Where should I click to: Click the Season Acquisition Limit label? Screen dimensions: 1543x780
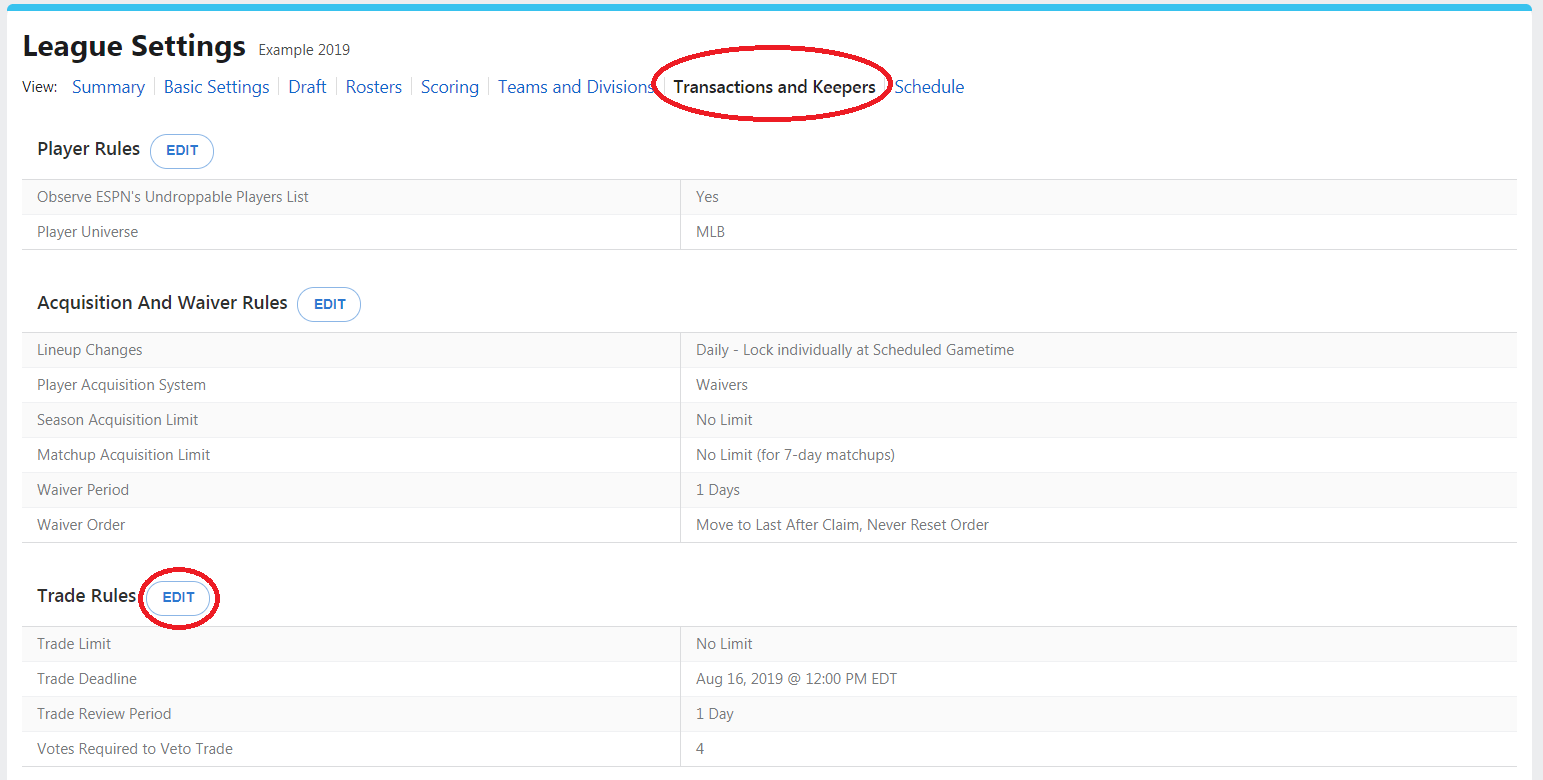118,420
